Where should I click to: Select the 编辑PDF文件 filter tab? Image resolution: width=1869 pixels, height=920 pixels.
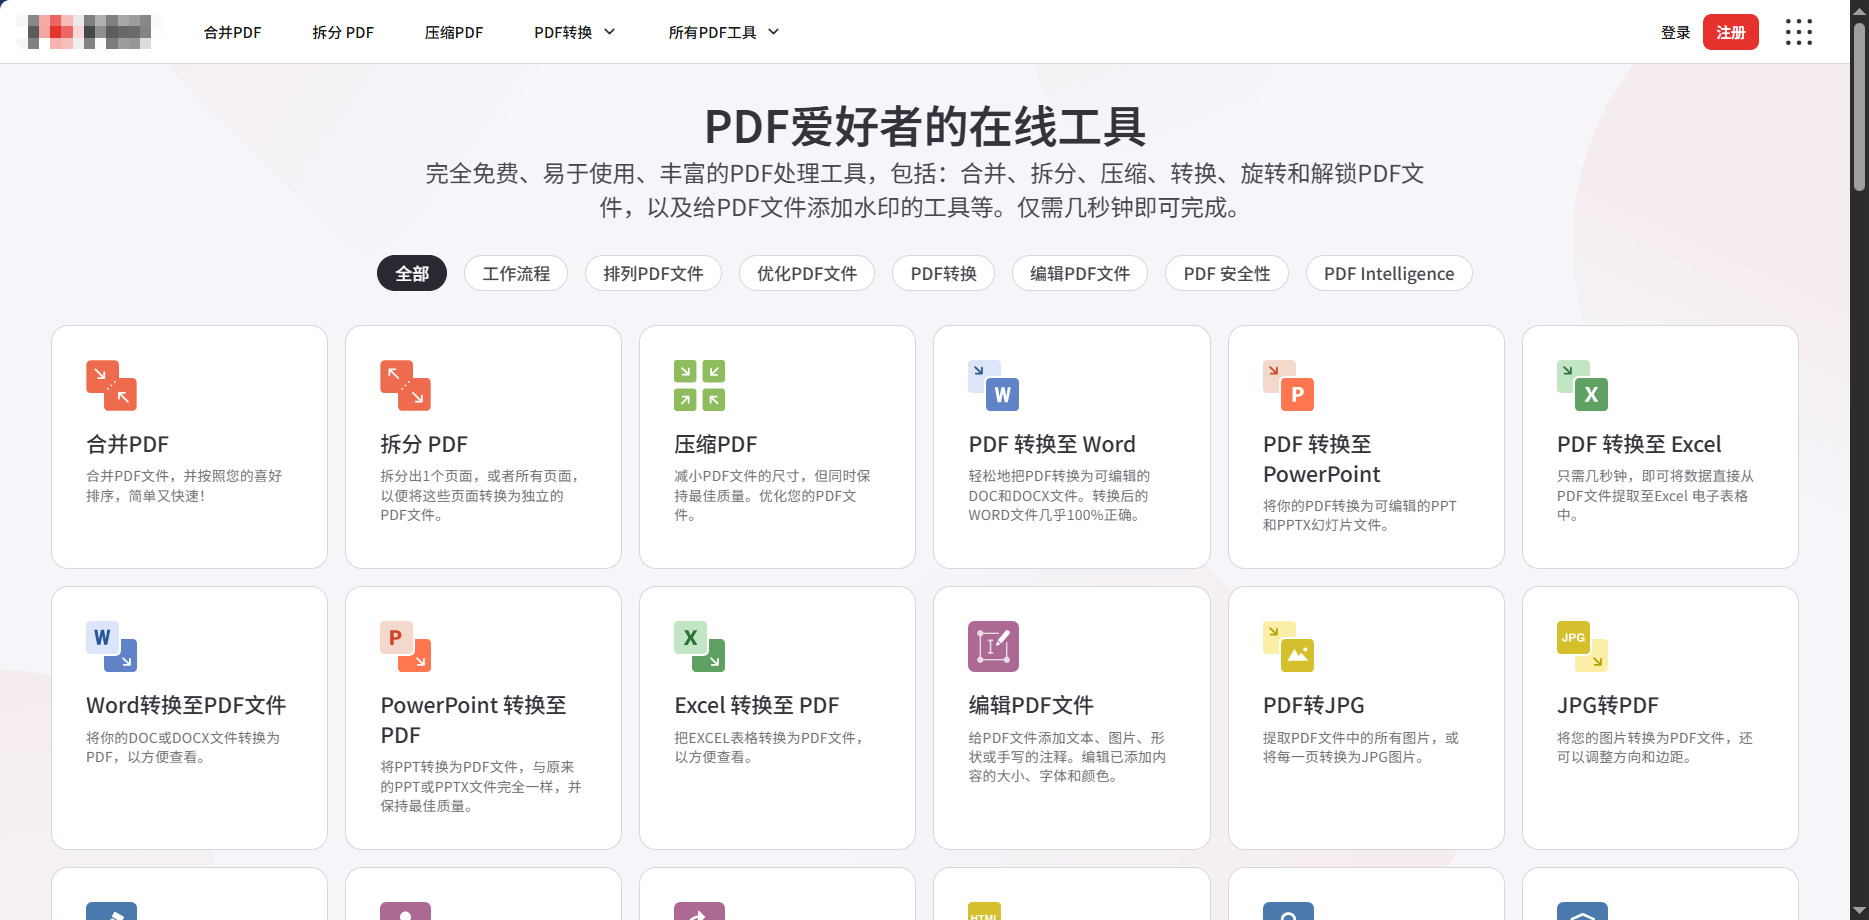(1080, 274)
